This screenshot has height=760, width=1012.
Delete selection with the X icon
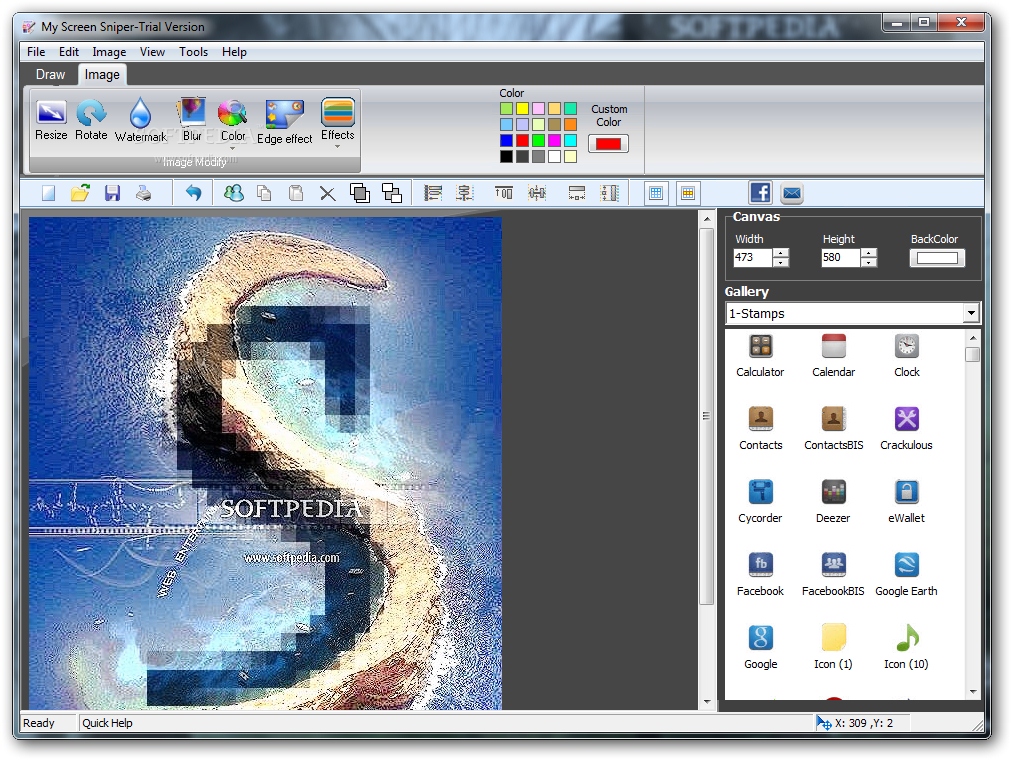[328, 194]
